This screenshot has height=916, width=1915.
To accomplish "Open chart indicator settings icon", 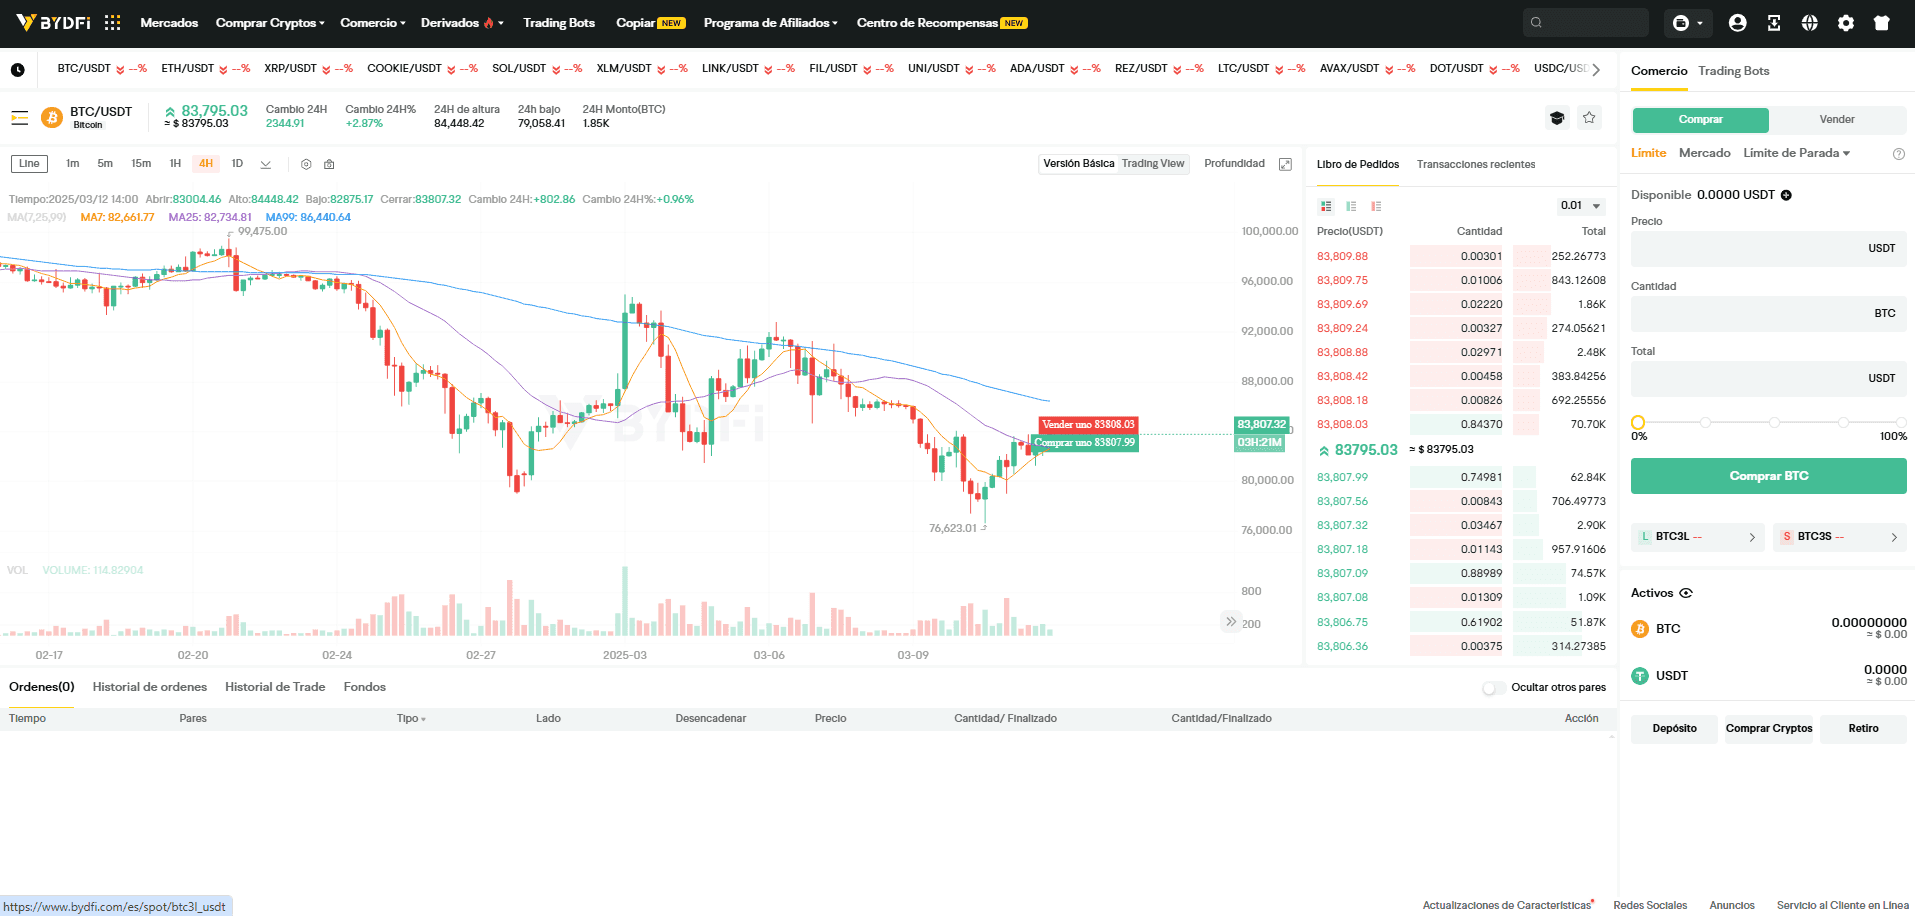I will (306, 164).
